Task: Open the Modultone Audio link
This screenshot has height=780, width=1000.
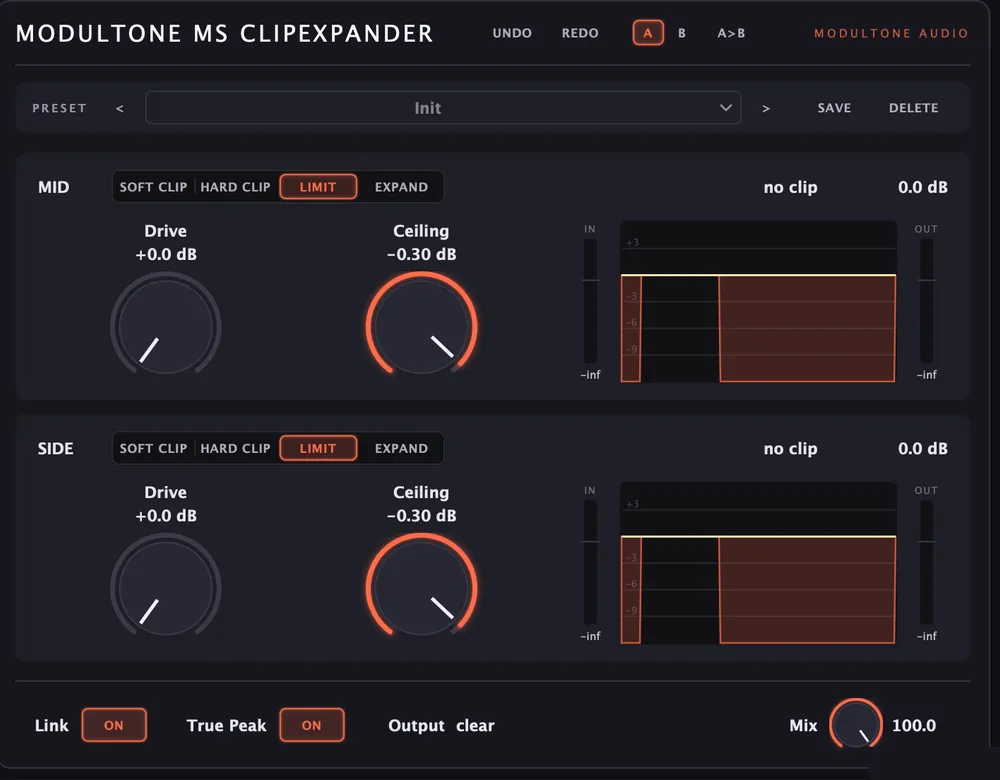Action: [891, 33]
